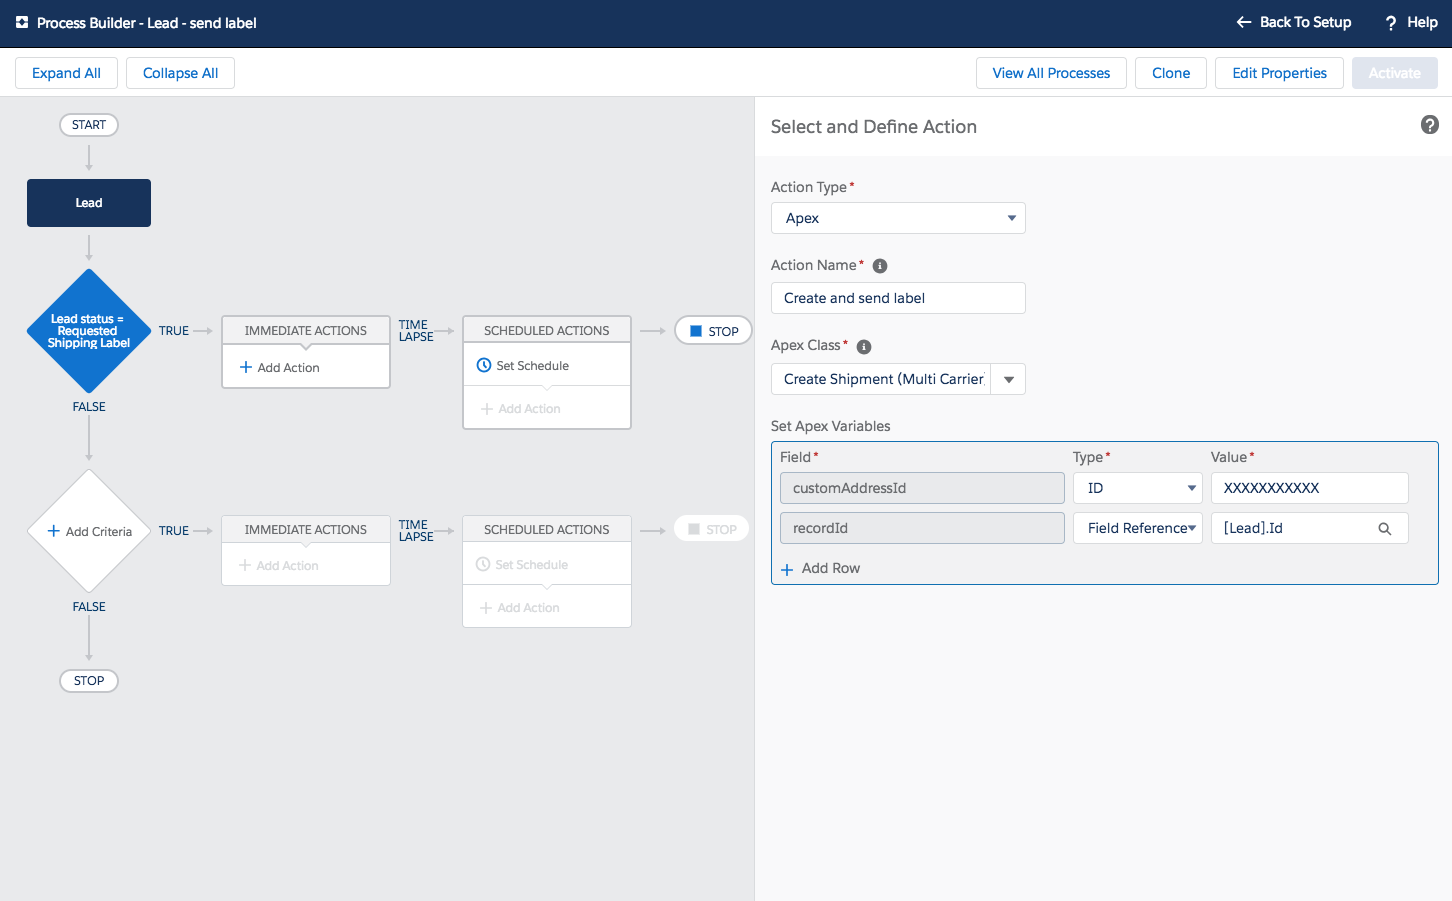Open the Apex Class dropdown arrow

click(1008, 379)
